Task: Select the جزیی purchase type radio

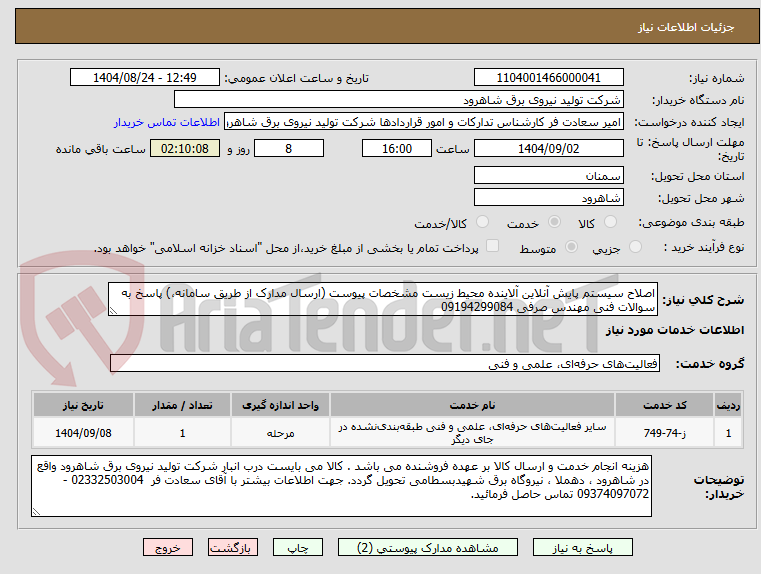Action: coord(635,247)
